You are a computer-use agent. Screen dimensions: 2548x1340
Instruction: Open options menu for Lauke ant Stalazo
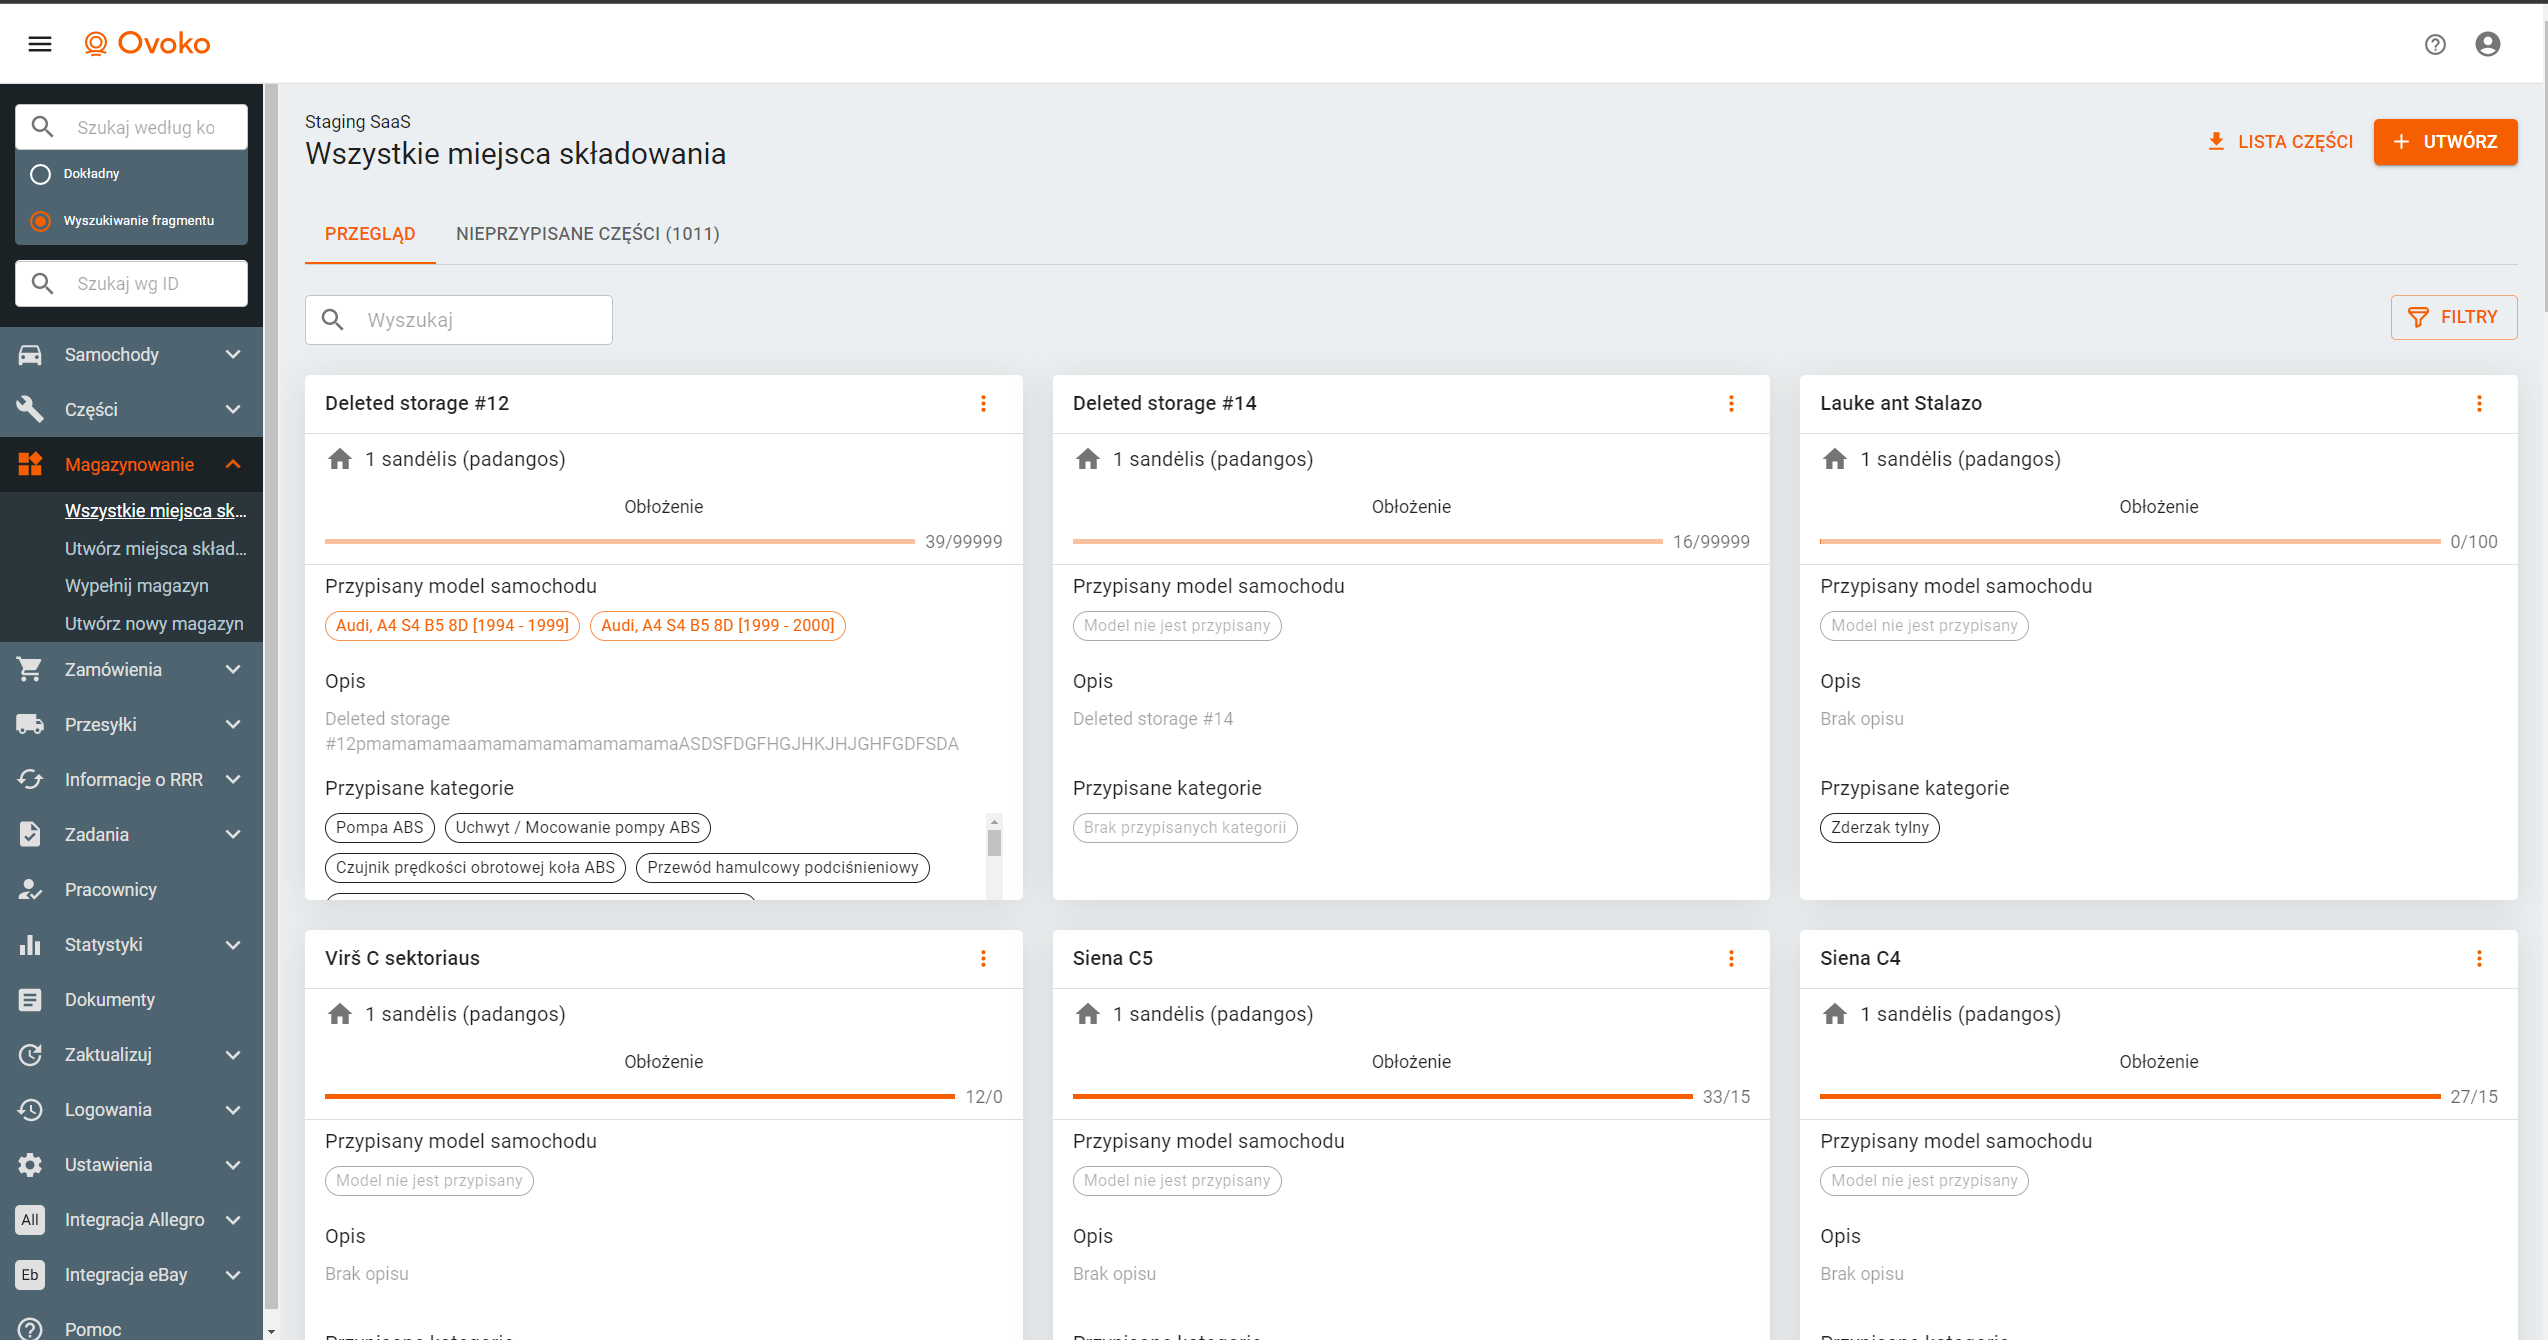coord(2479,404)
